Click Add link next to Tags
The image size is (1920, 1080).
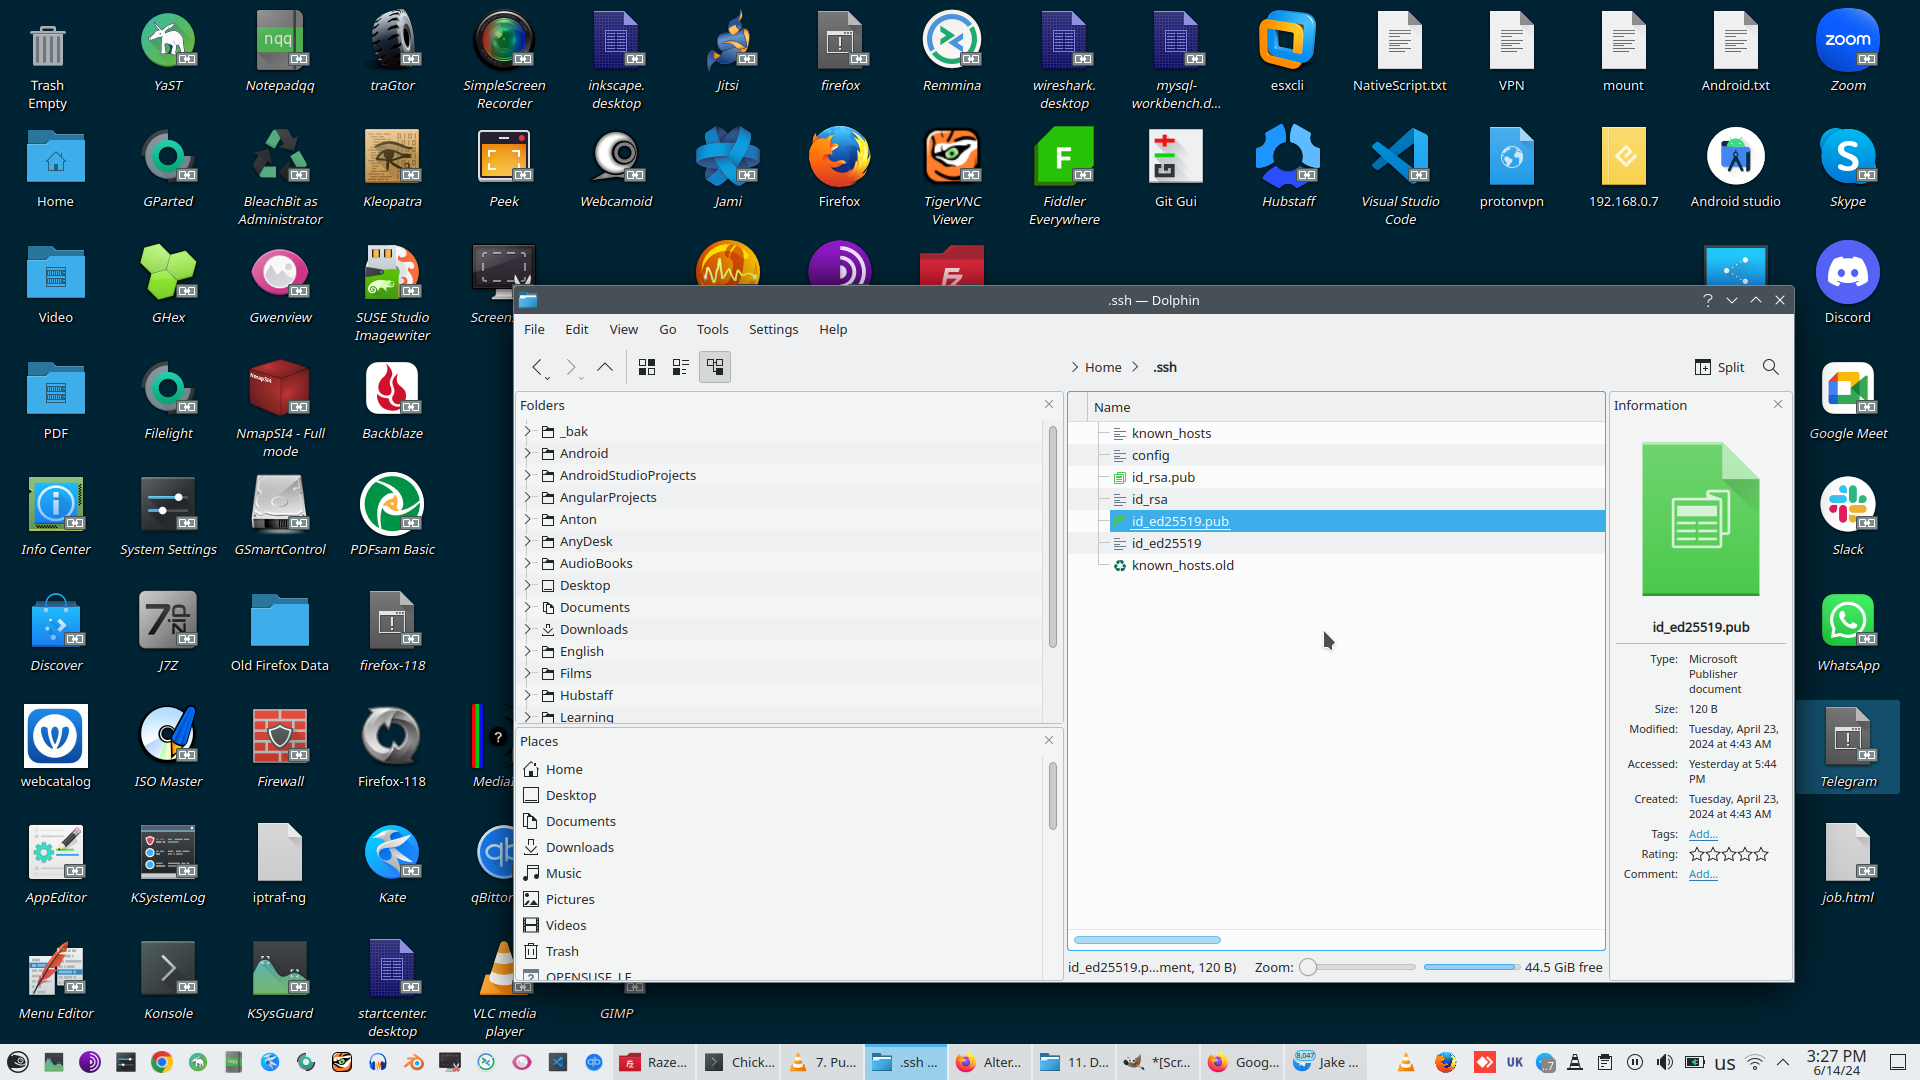1702,834
